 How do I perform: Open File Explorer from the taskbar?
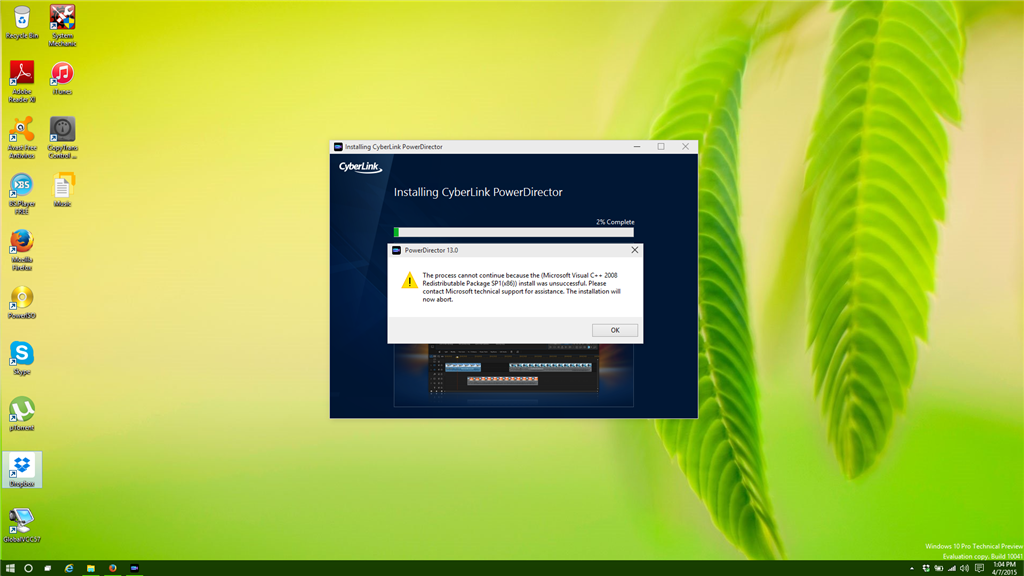coord(91,568)
